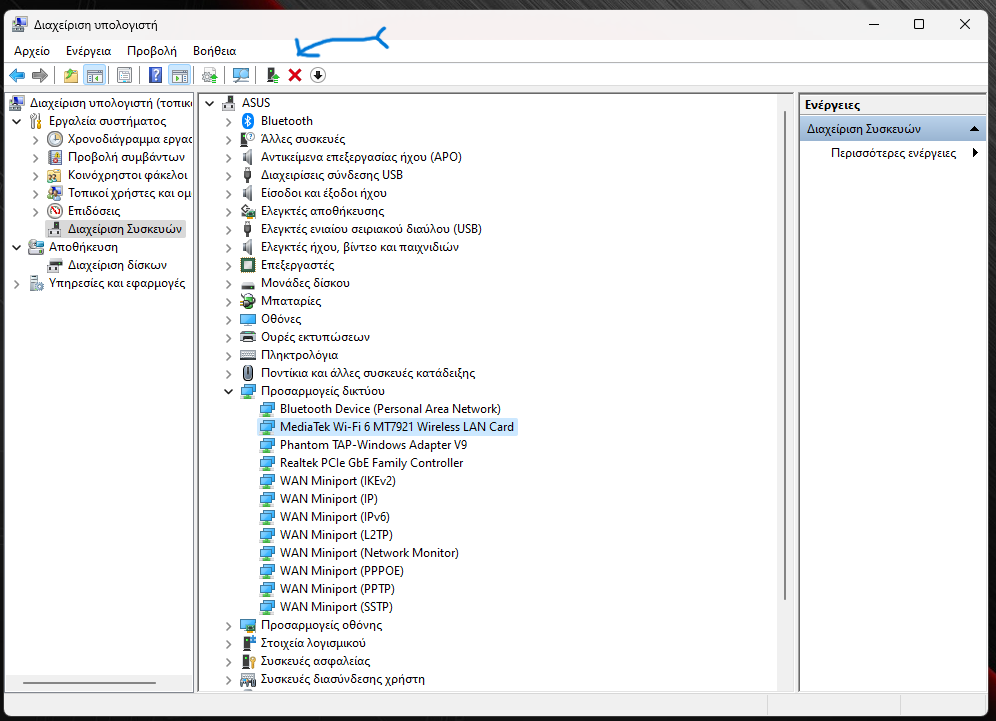This screenshot has height=721, width=996.
Task: Click the device list vertical scrollbar
Action: (x=785, y=356)
